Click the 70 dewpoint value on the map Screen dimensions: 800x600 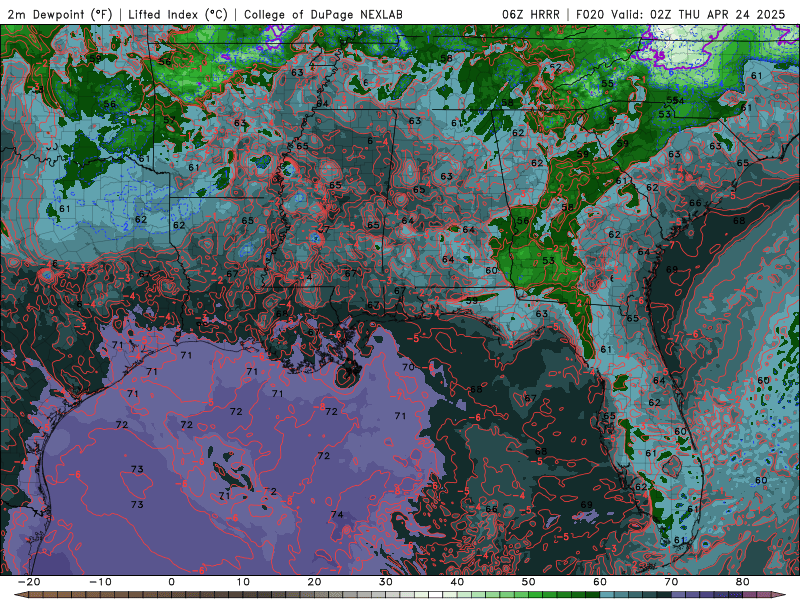point(408,367)
